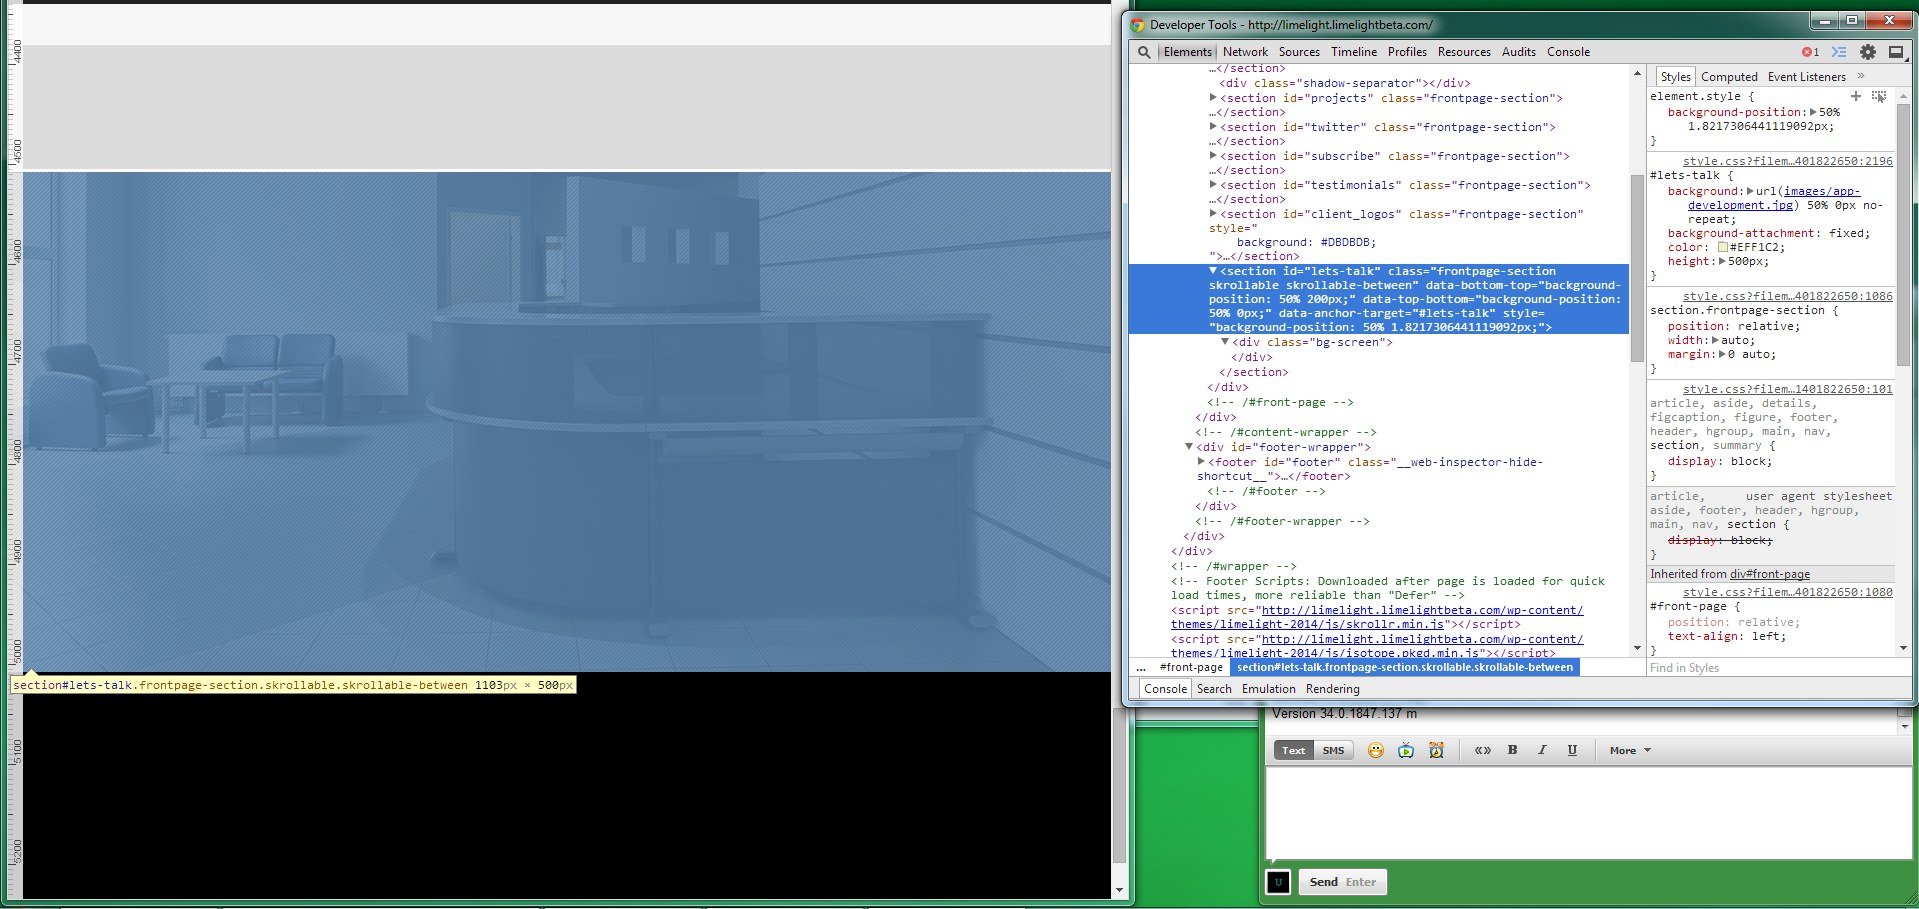1919x909 pixels.
Task: Click the Send button
Action: tap(1343, 882)
